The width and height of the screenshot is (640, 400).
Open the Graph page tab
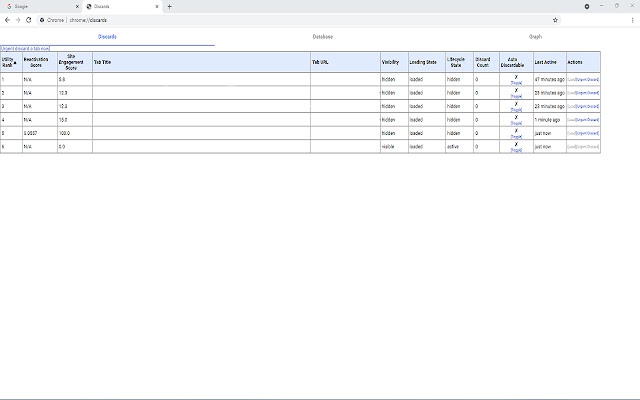[535, 37]
